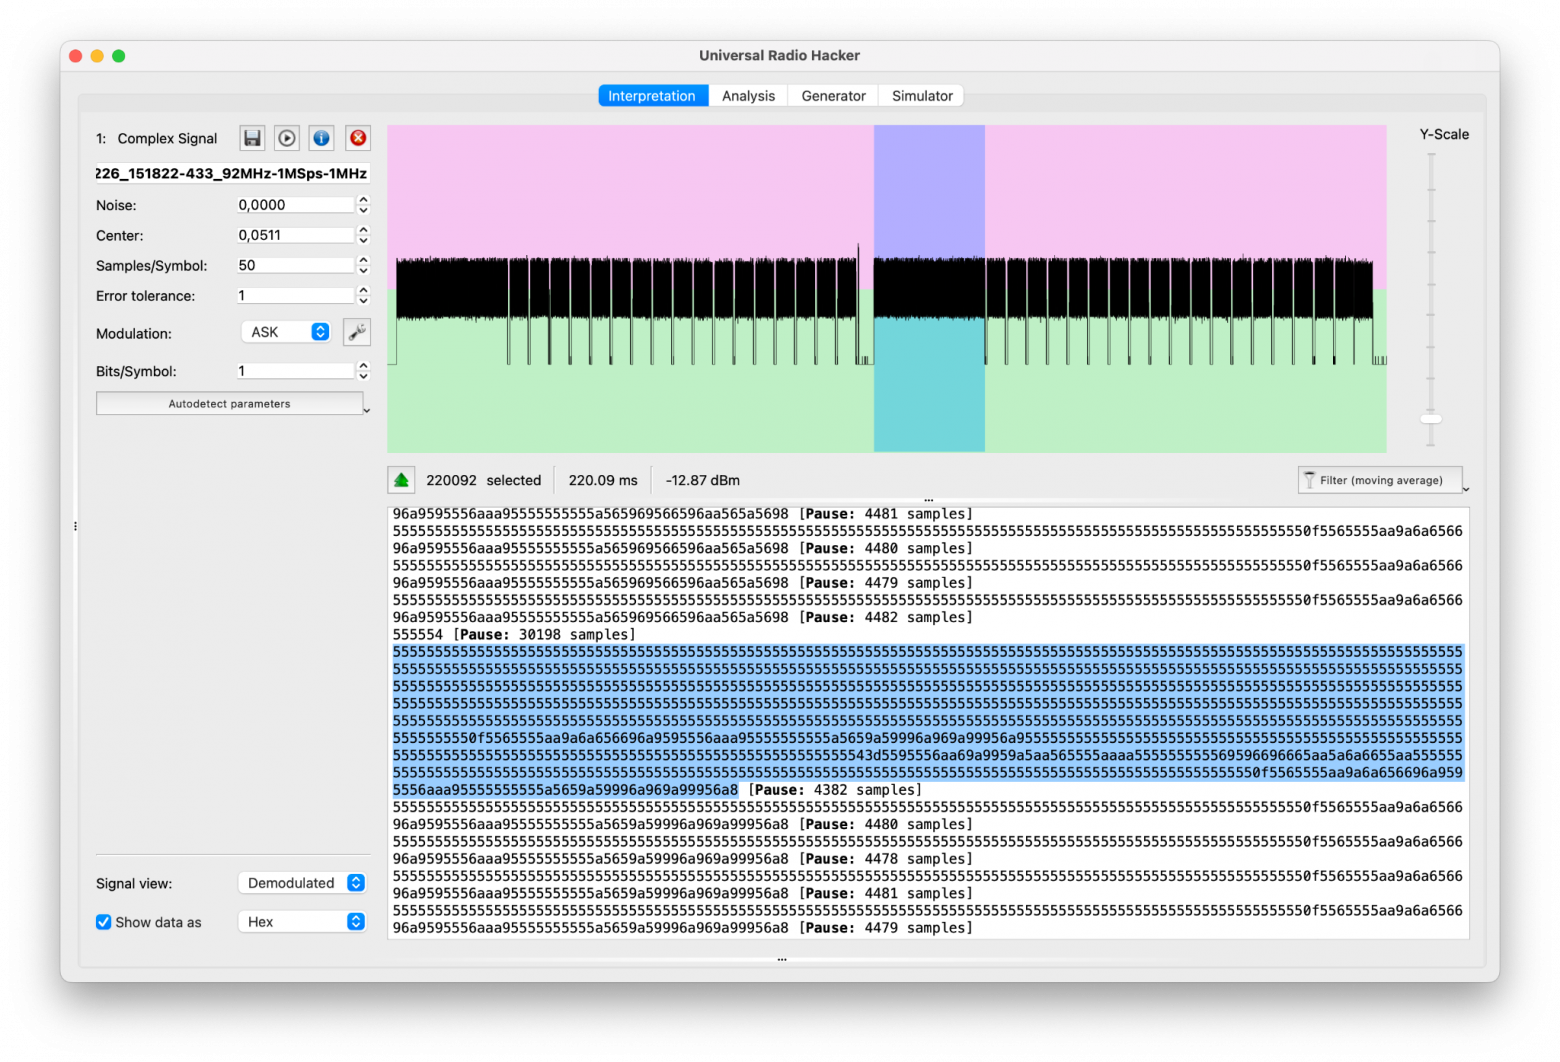Click the Noise value input field

tap(295, 205)
